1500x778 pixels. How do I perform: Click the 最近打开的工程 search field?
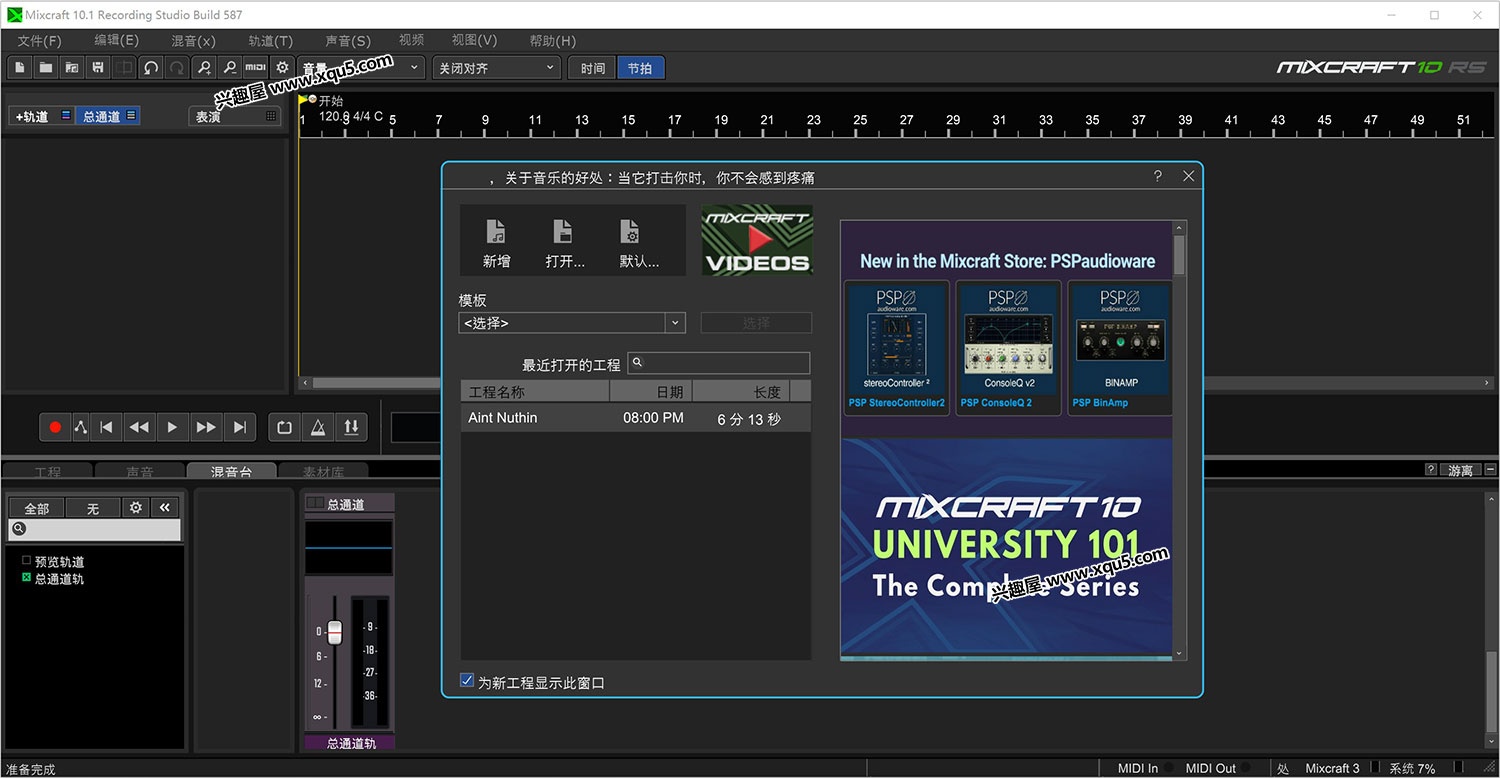tap(719, 363)
